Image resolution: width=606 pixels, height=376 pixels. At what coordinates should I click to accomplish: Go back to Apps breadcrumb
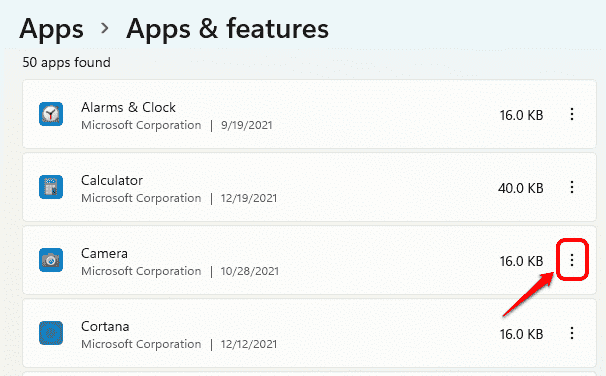pyautogui.click(x=51, y=29)
